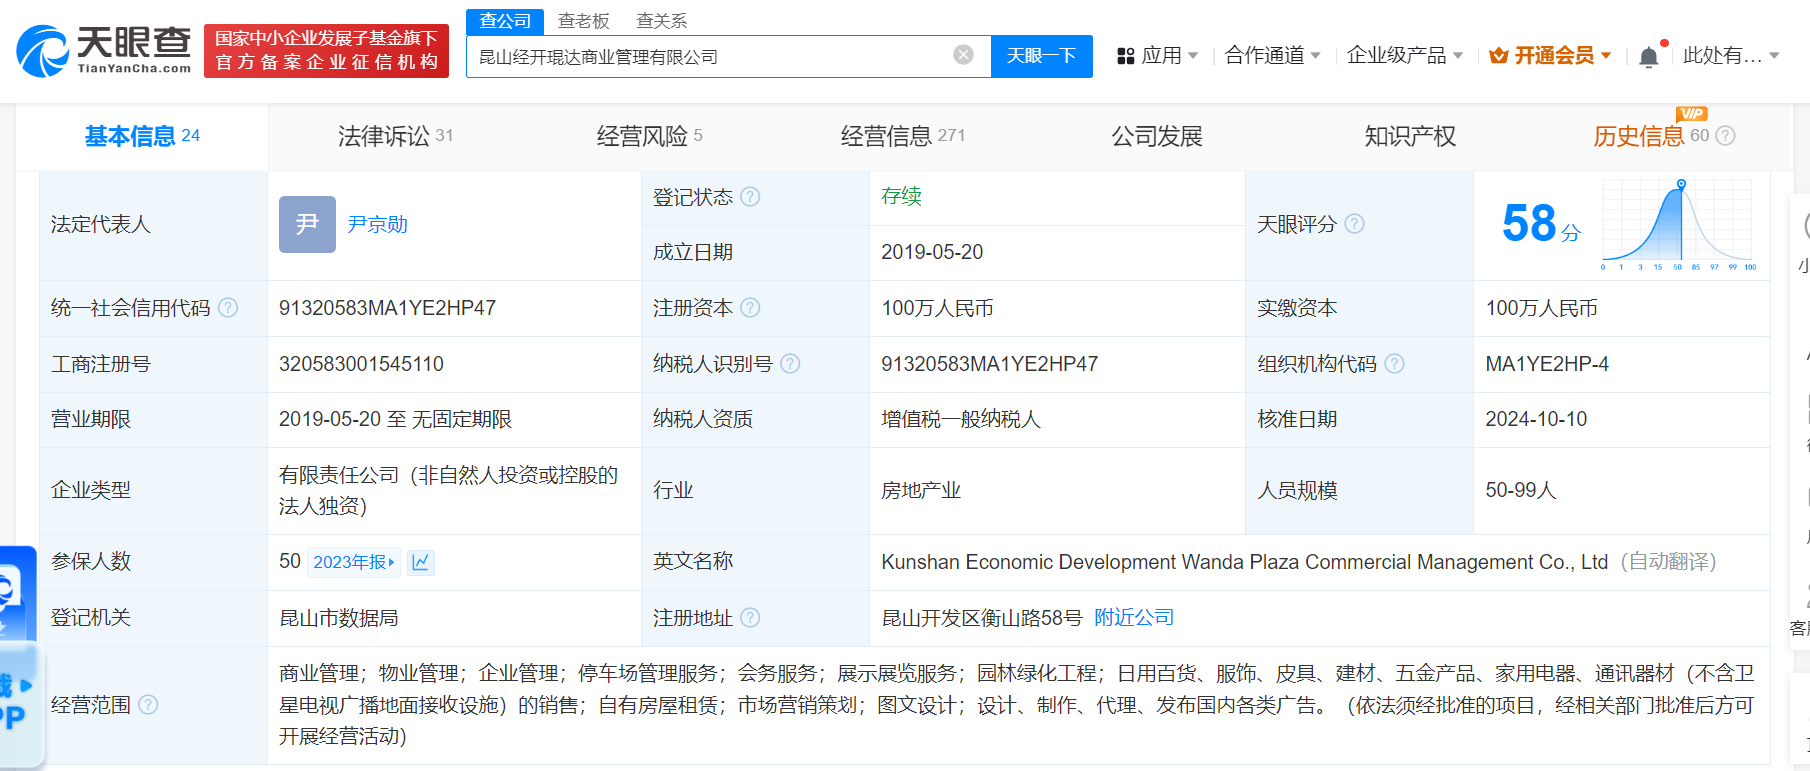Click the 尹 avatar of legal representative
Image resolution: width=1810 pixels, height=771 pixels.
point(307,224)
